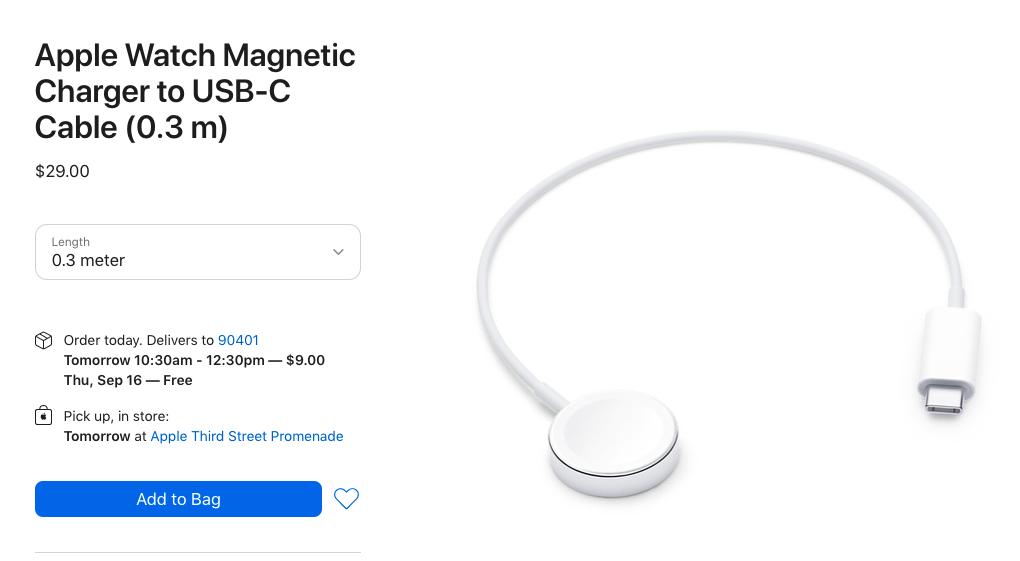
Task: Click the Apple store pickup bag icon
Action: click(x=44, y=415)
